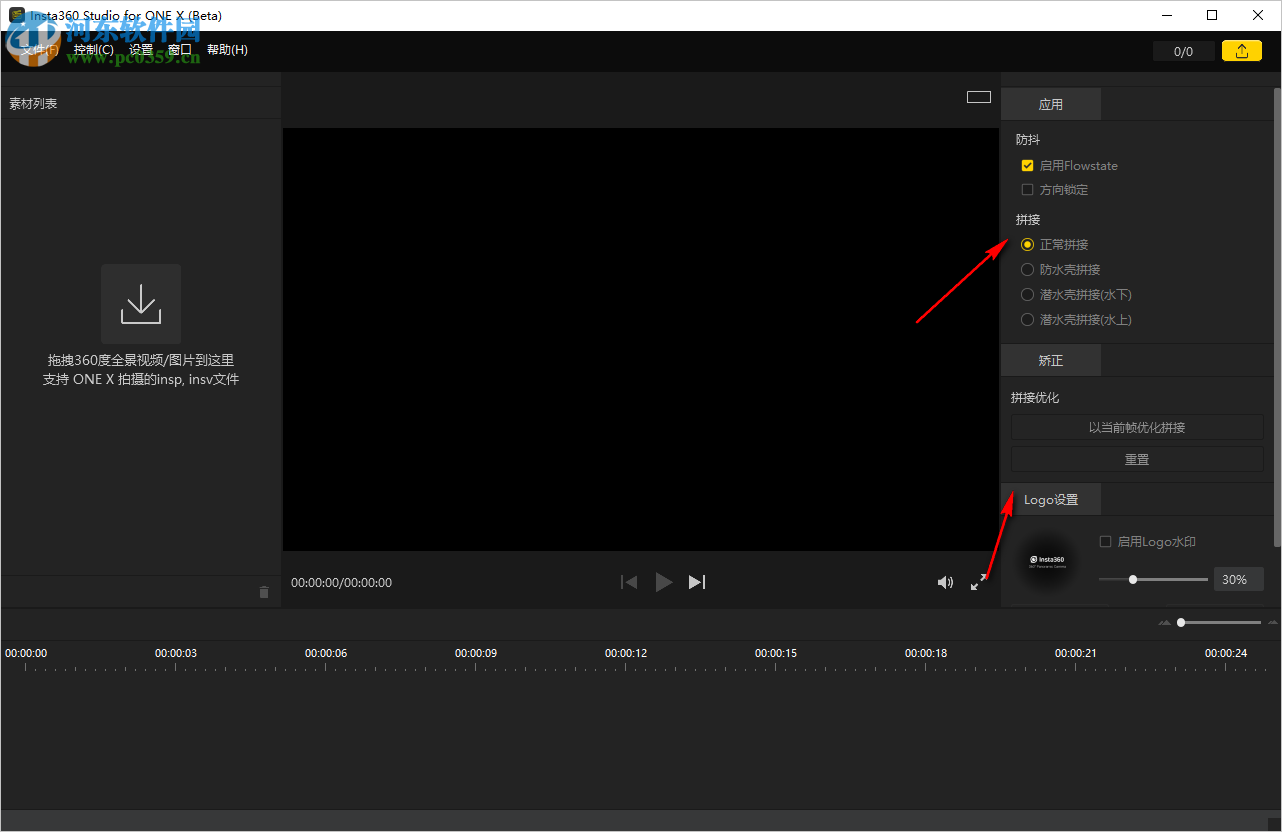Click the yellow export button
The height and width of the screenshot is (832, 1282).
point(1241,51)
